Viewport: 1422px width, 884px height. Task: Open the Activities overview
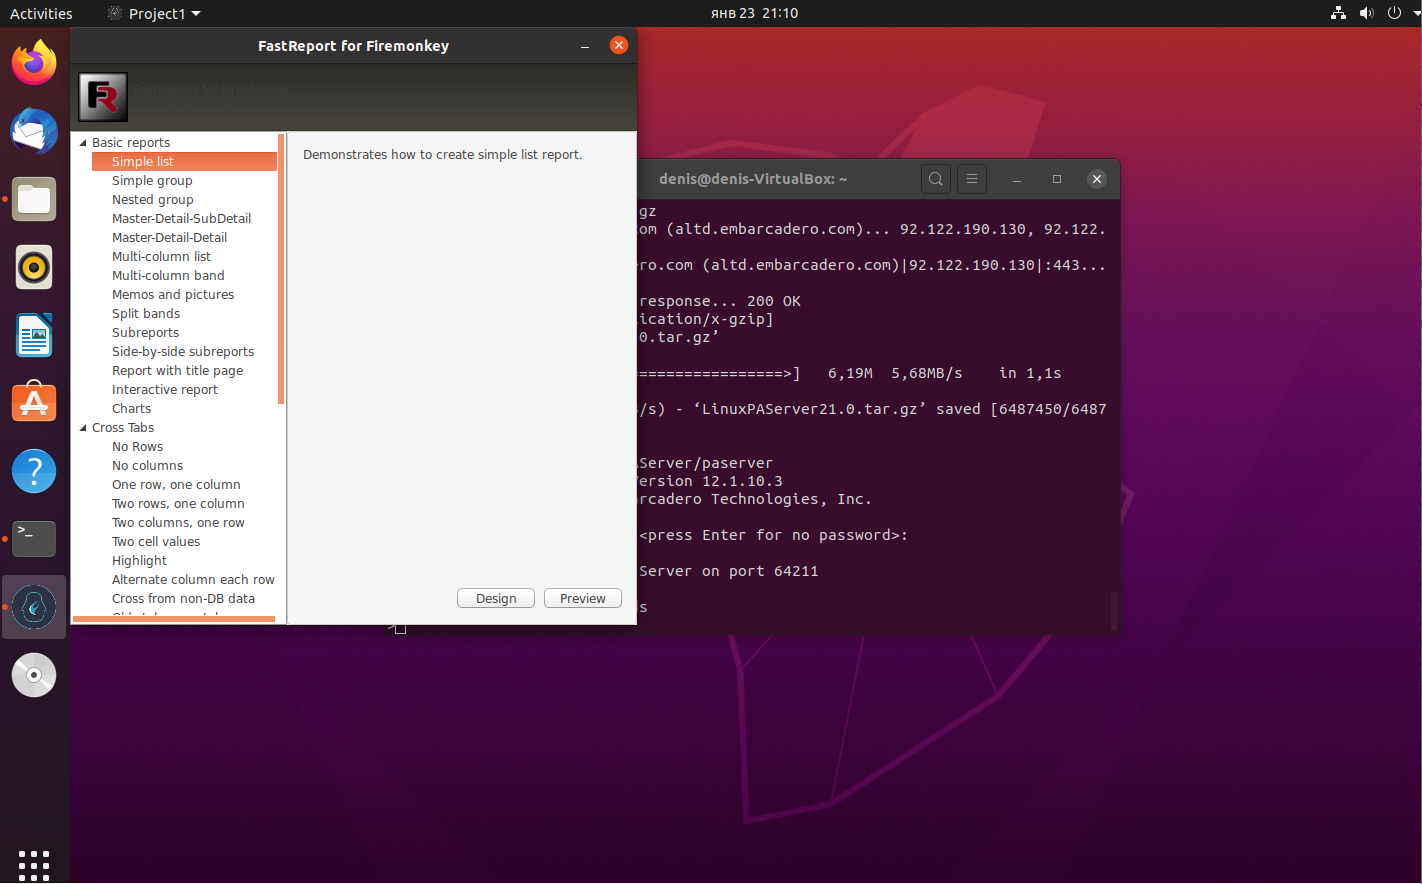pos(41,13)
